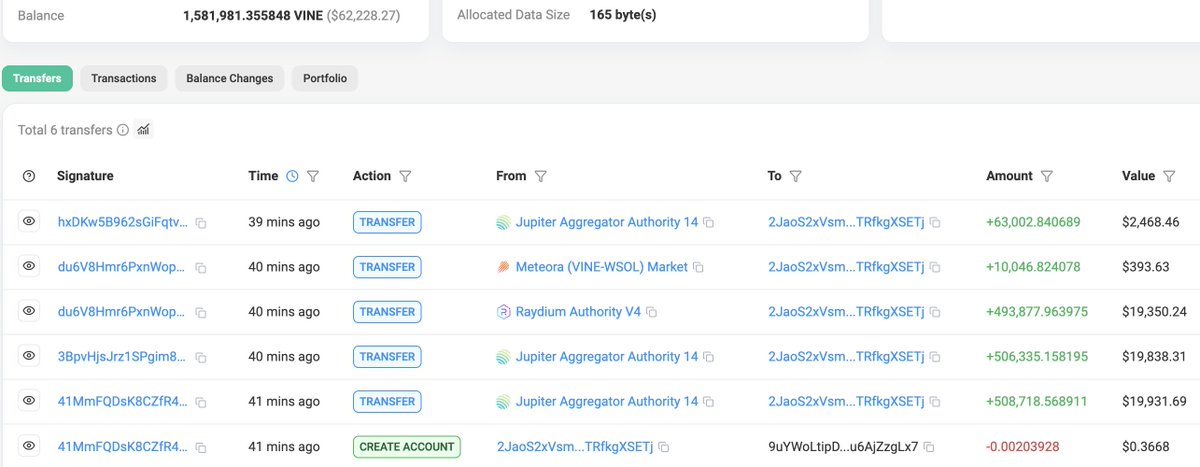The height and width of the screenshot is (467, 1200).
Task: Open the From column filter
Action: tap(540, 176)
